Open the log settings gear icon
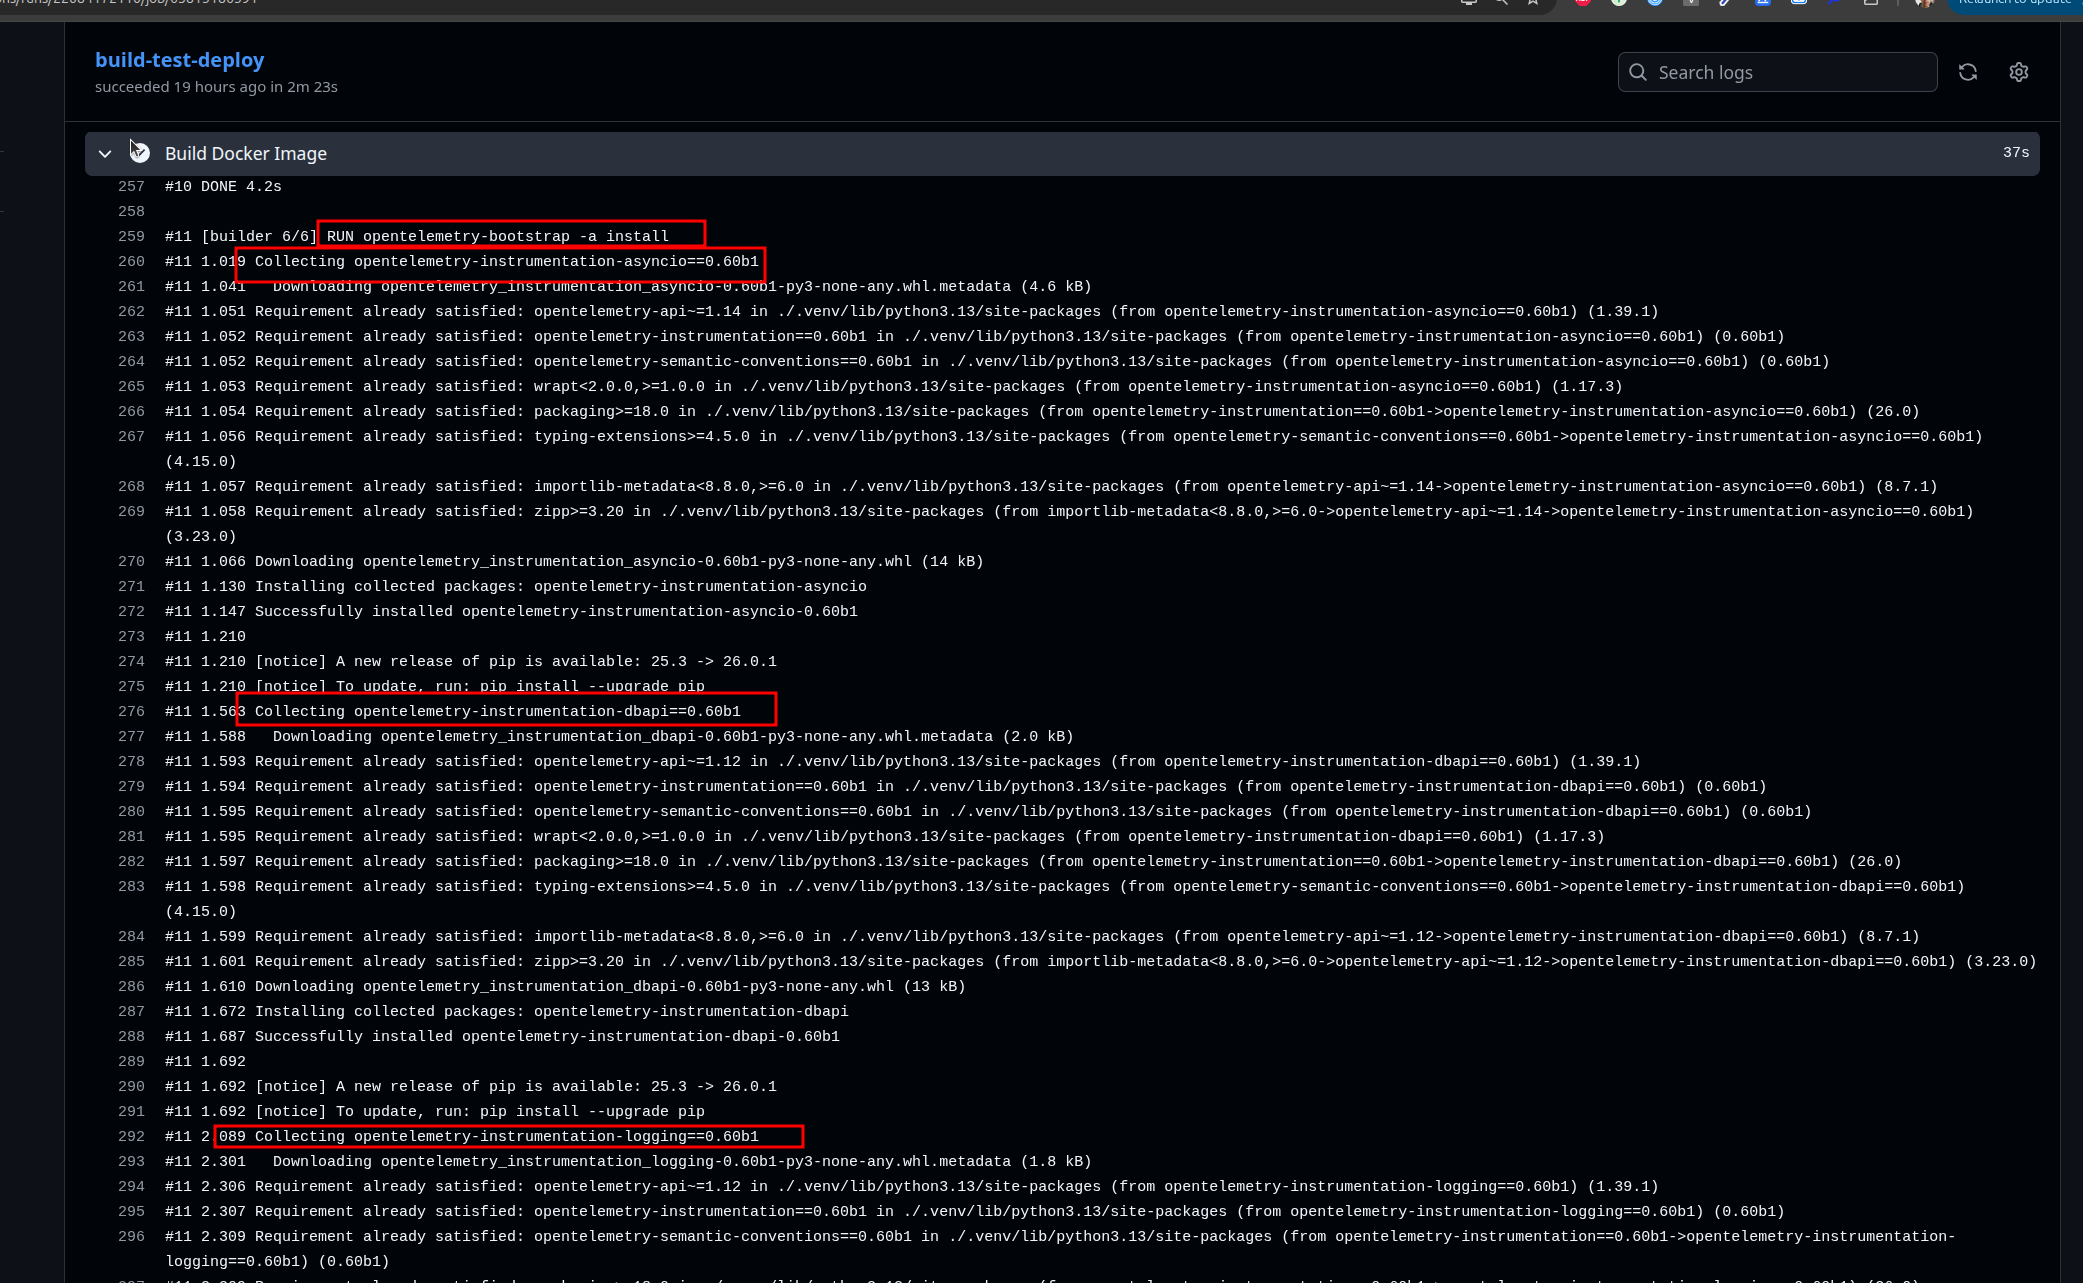 (x=2018, y=72)
